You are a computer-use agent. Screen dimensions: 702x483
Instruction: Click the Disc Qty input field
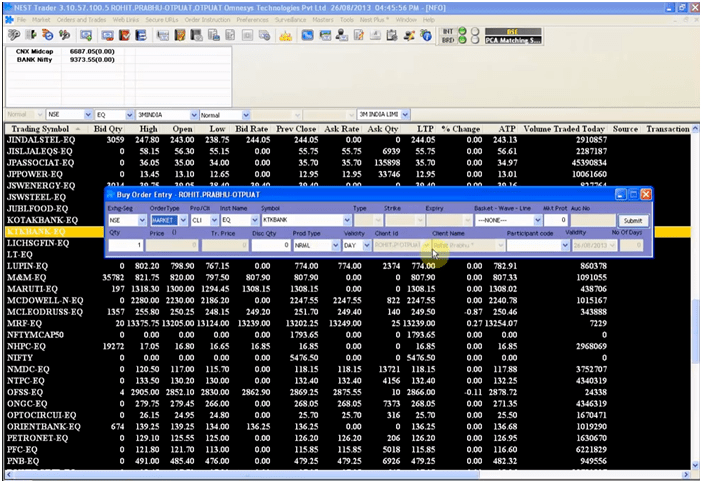tap(271, 245)
